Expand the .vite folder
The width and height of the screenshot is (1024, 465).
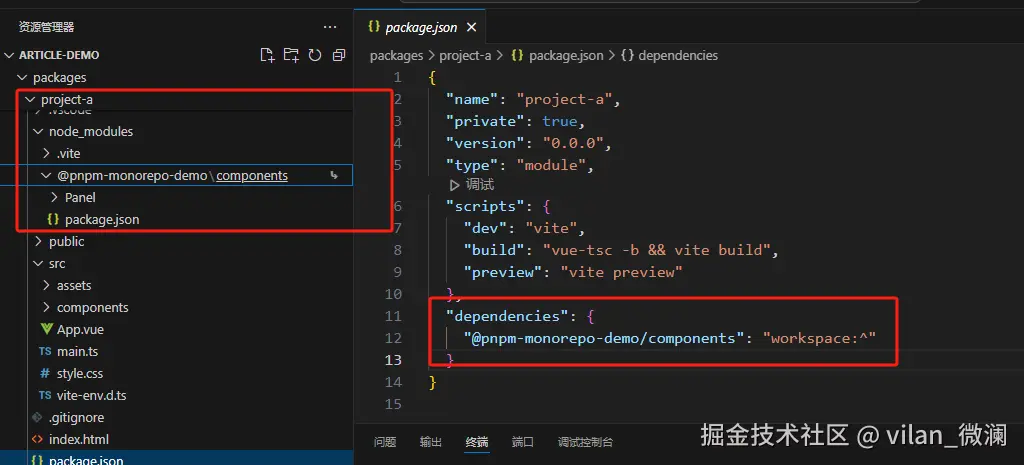46,153
